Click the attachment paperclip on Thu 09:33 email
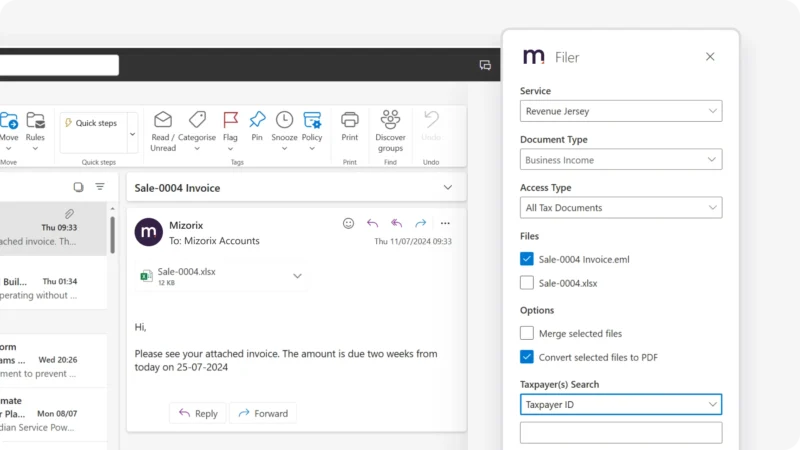 pyautogui.click(x=69, y=214)
